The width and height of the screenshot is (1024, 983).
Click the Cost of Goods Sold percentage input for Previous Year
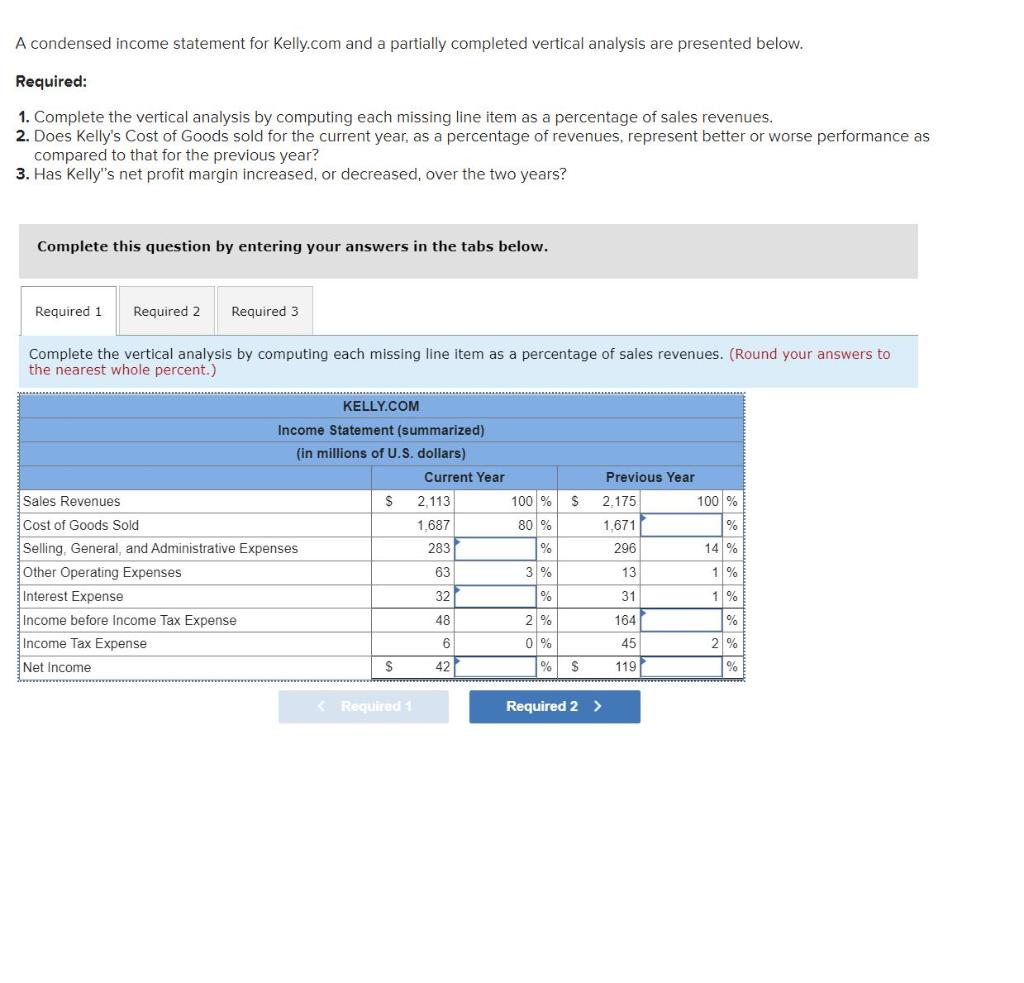click(683, 525)
